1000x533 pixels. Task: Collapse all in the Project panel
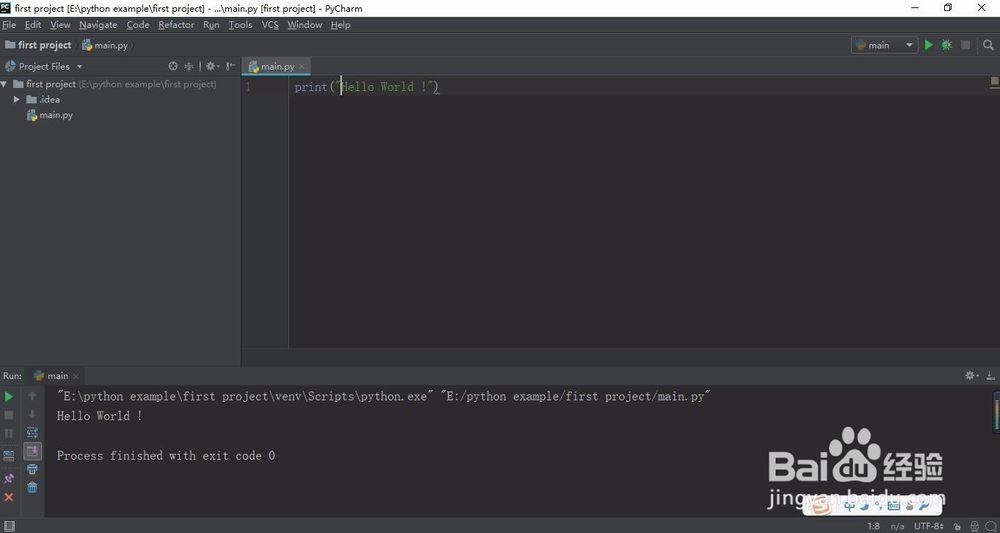(x=189, y=66)
